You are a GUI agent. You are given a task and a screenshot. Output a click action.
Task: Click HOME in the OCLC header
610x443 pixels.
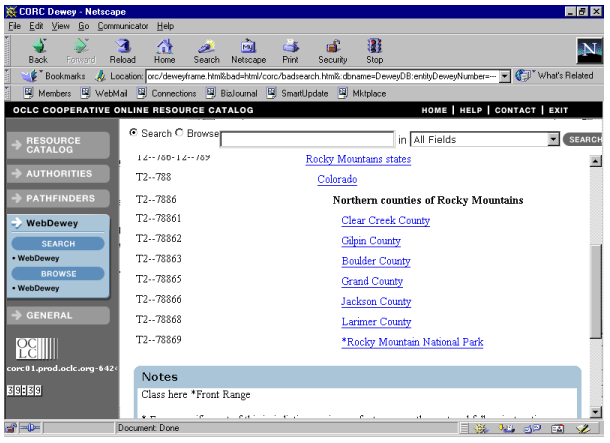434,110
